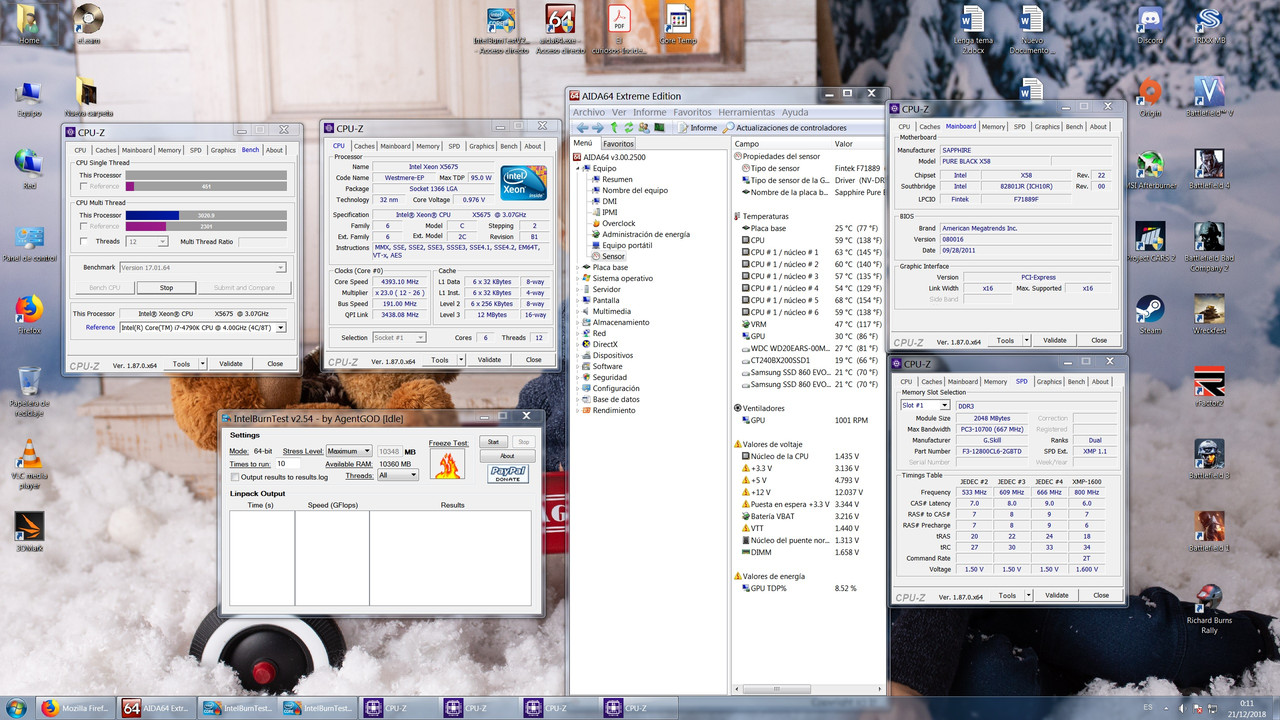
Task: Switch to Favoritos tab in AIDA64 panel
Action: [618, 144]
